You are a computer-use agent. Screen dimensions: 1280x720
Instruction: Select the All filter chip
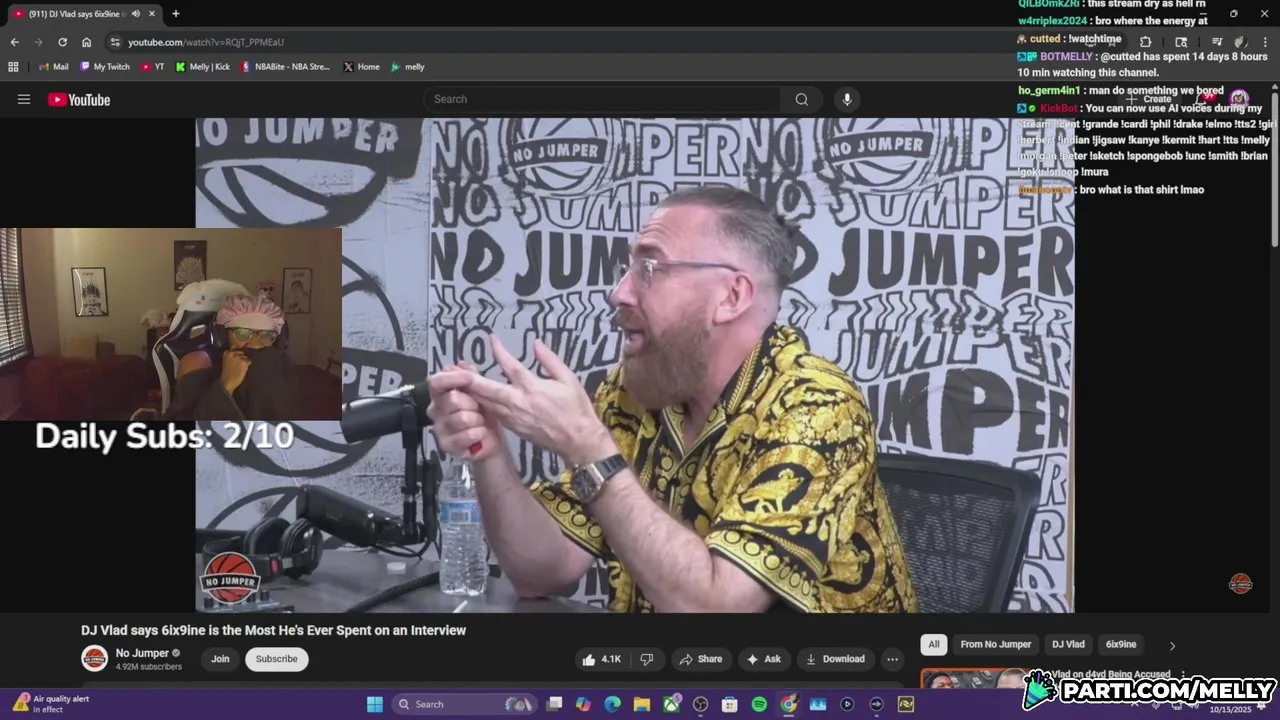(x=933, y=644)
